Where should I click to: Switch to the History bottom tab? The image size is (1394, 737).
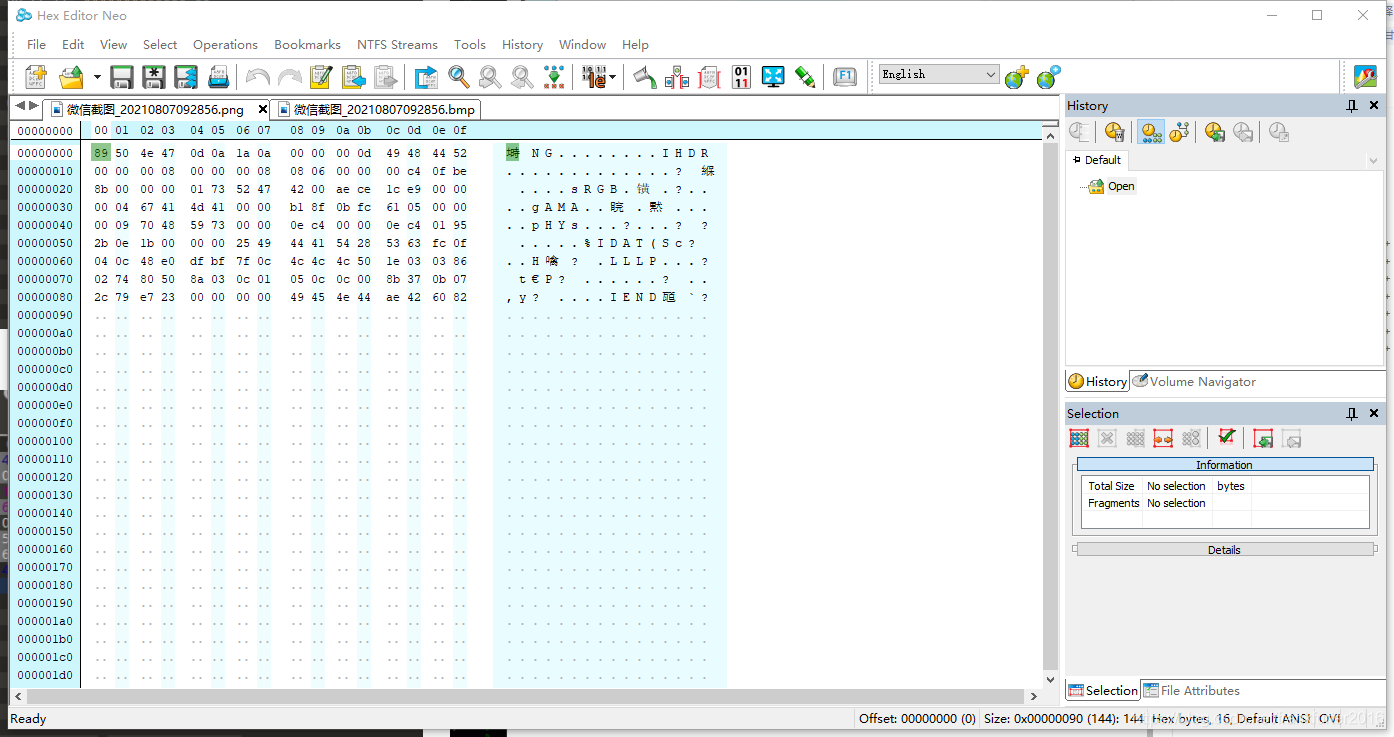pyautogui.click(x=1097, y=381)
